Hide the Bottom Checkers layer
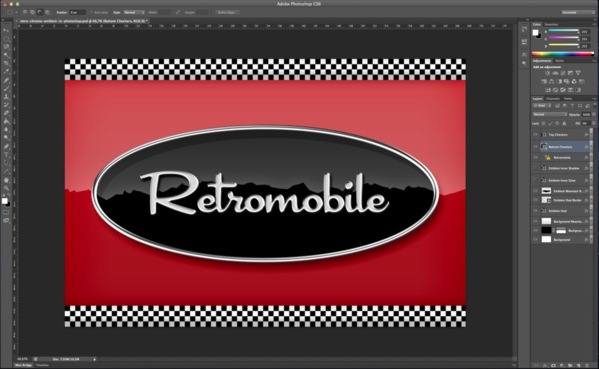The width and height of the screenshot is (599, 369). (x=535, y=147)
